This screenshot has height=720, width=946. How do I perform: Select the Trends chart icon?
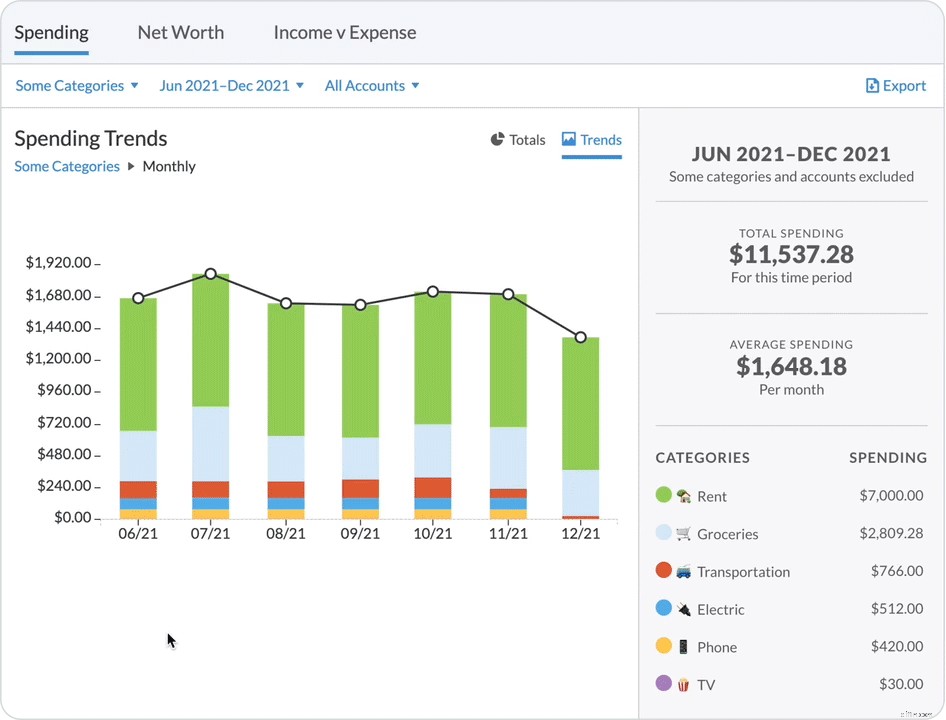(x=569, y=140)
